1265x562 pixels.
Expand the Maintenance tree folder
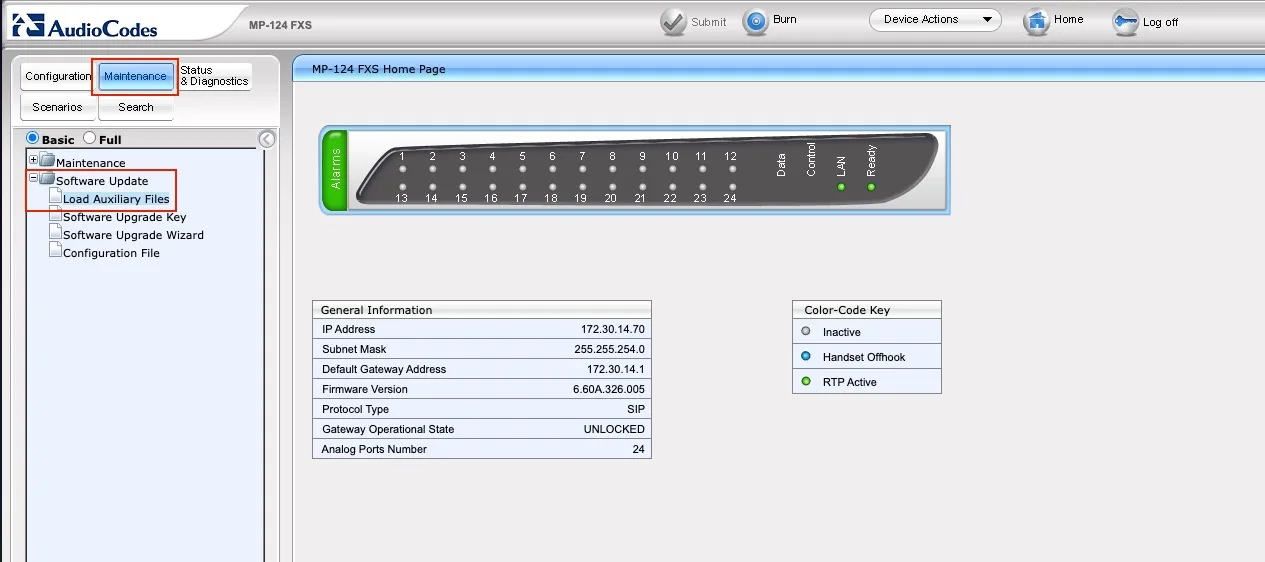click(x=33, y=160)
